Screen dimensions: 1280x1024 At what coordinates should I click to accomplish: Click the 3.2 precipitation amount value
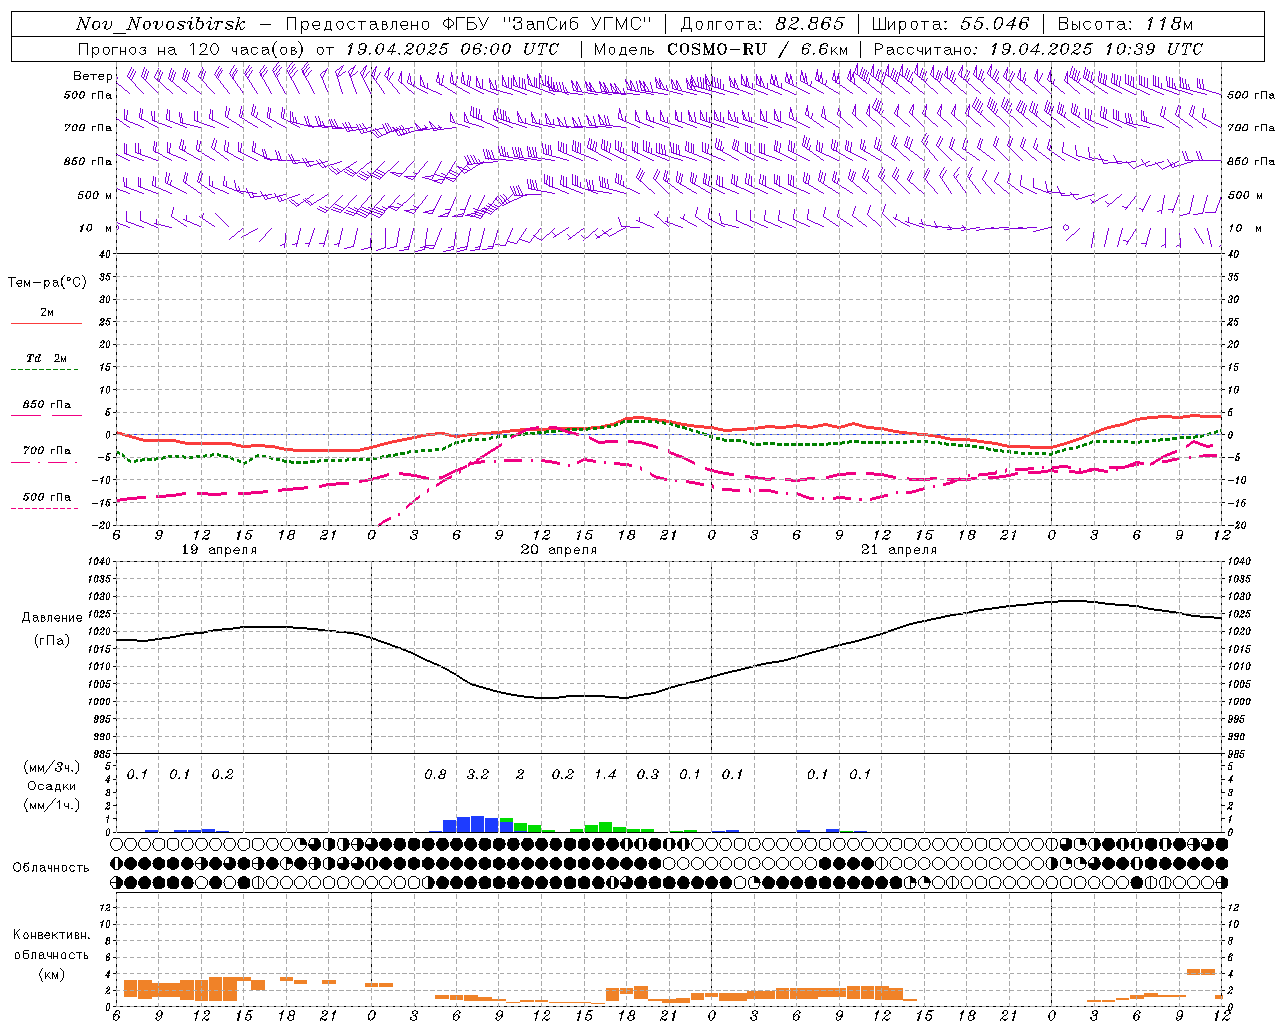pos(478,774)
